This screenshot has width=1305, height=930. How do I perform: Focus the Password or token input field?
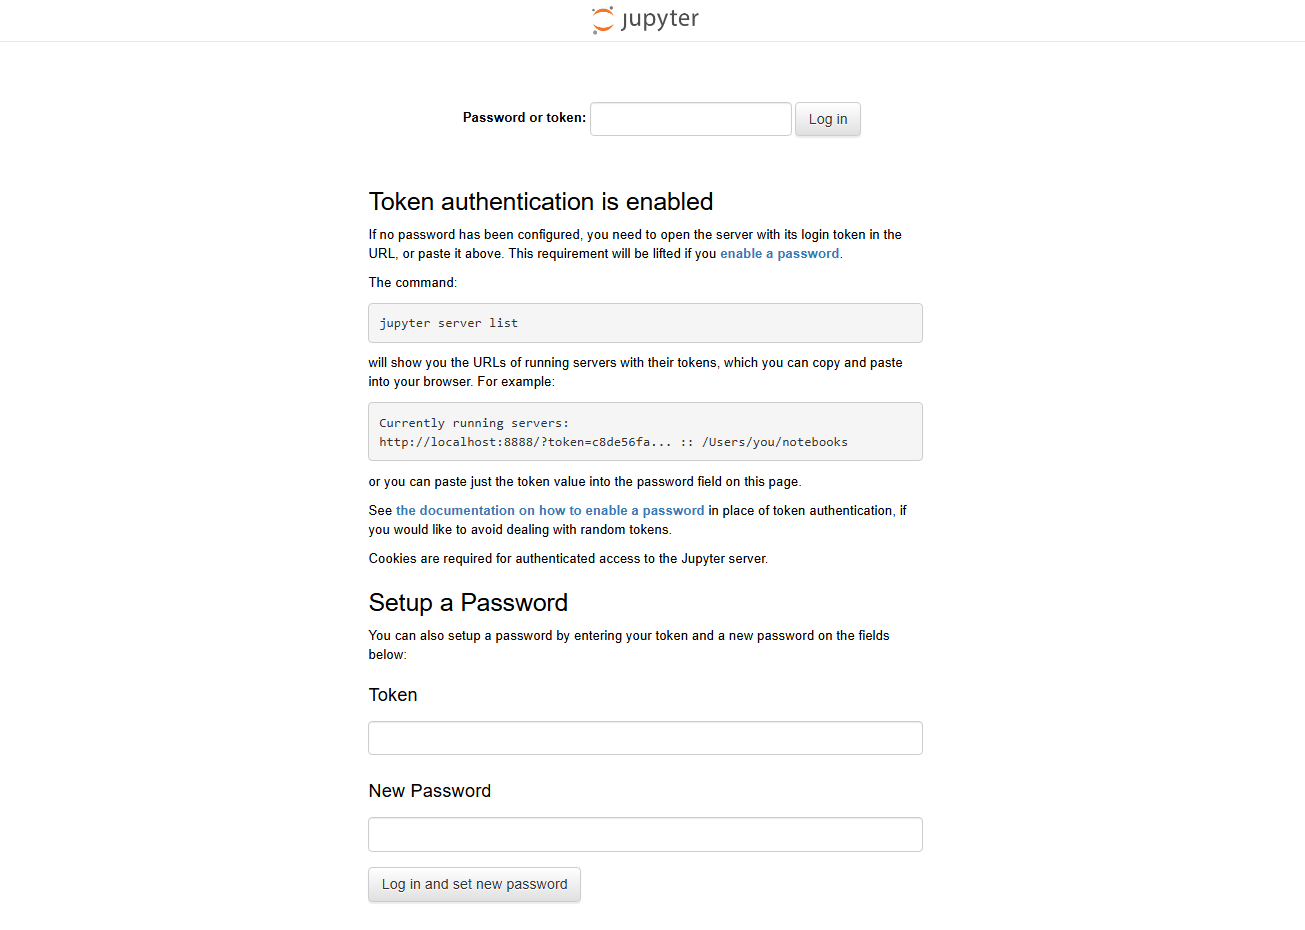691,119
